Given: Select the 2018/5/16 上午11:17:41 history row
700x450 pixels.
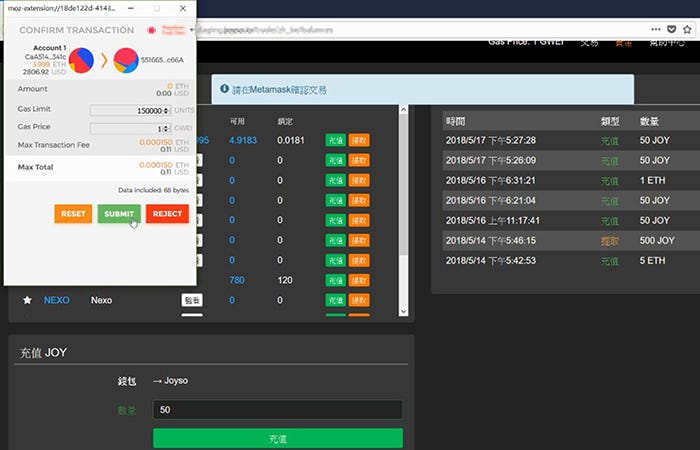Looking at the screenshot, I should pyautogui.click(x=571, y=221).
